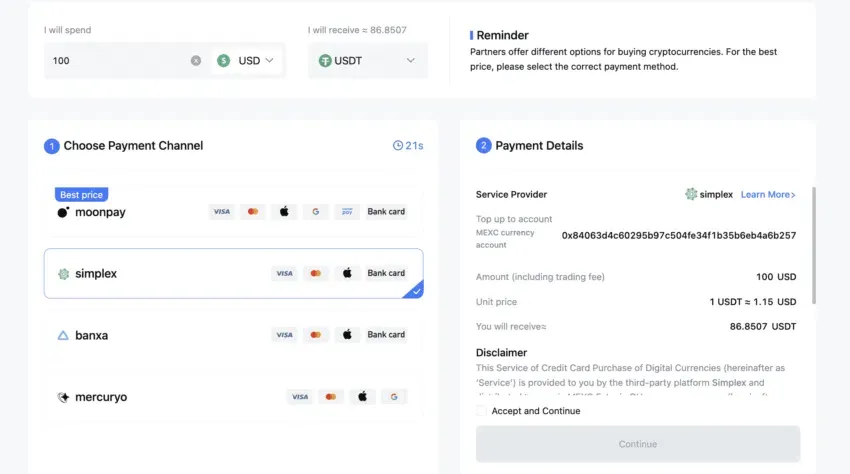Click the spend amount input field
The image size is (850, 474).
[119, 61]
